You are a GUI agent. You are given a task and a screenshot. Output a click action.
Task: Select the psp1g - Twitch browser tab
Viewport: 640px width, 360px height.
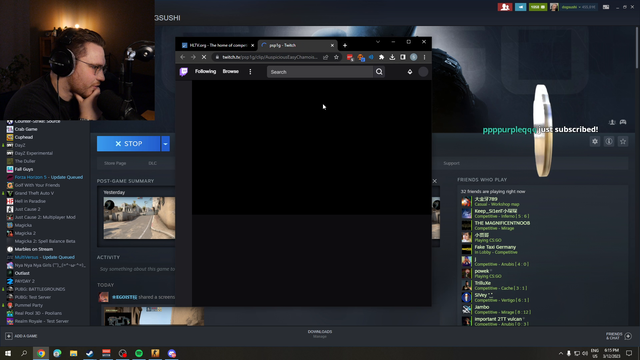pyautogui.click(x=298, y=45)
